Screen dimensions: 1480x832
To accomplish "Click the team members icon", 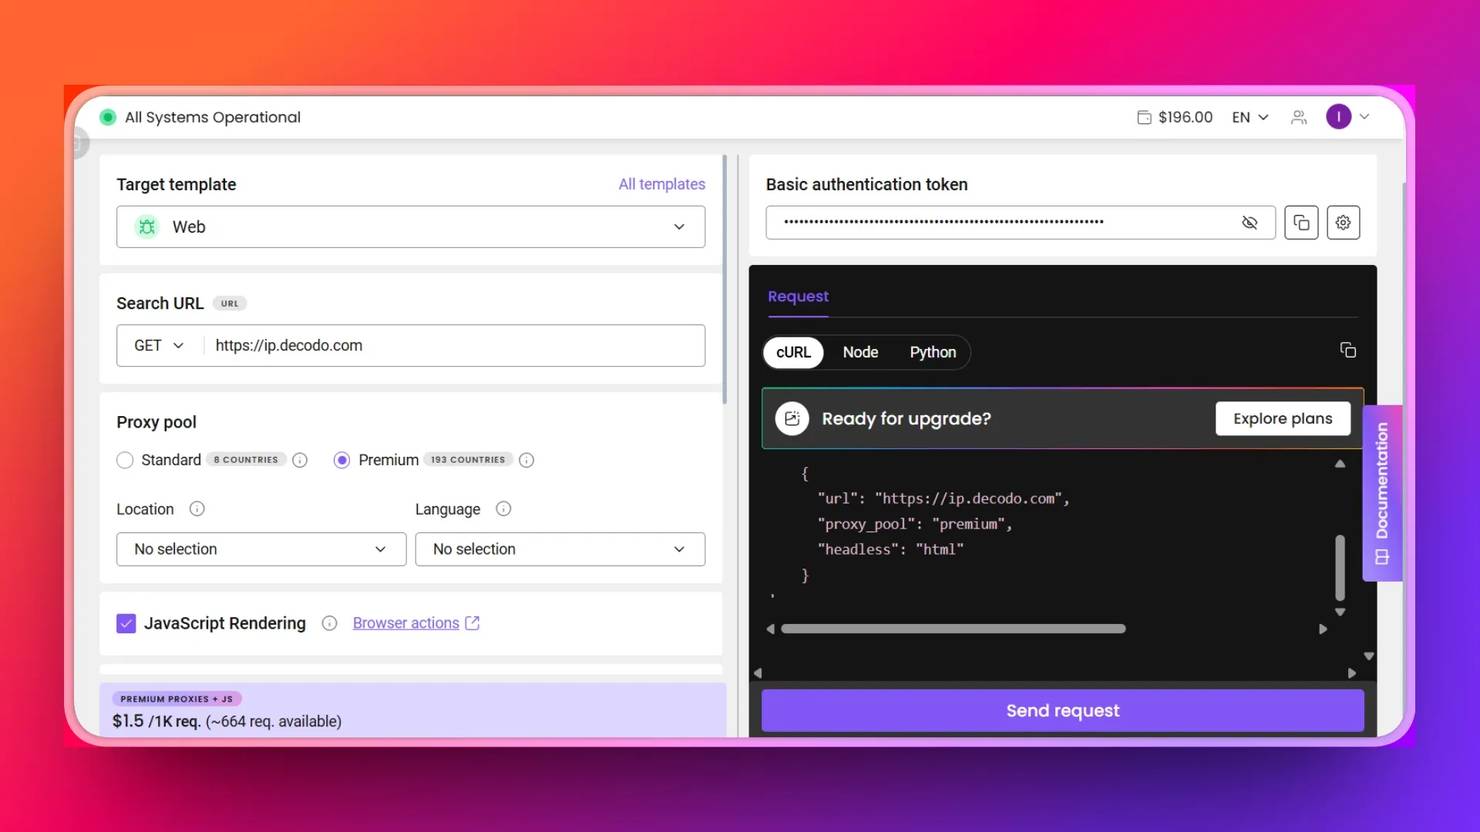I will [x=1299, y=117].
